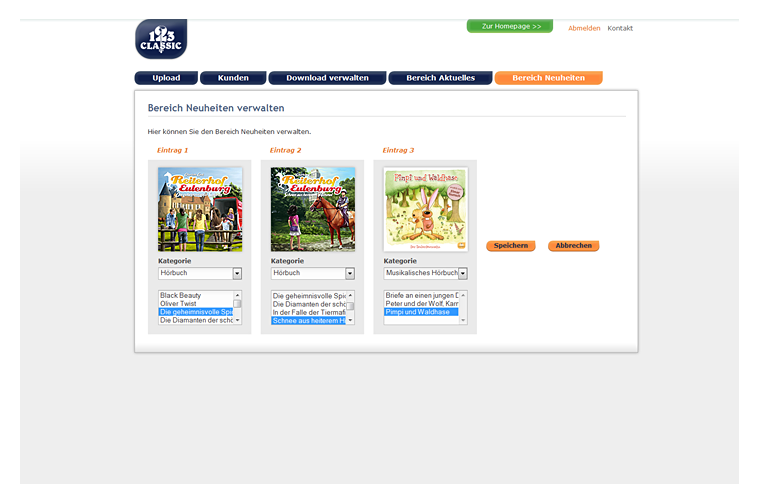Image resolution: width=759 pixels, height=500 pixels.
Task: Open Eintrag 3 Musikalisches Hörbuch dropdown
Action: [x=425, y=273]
